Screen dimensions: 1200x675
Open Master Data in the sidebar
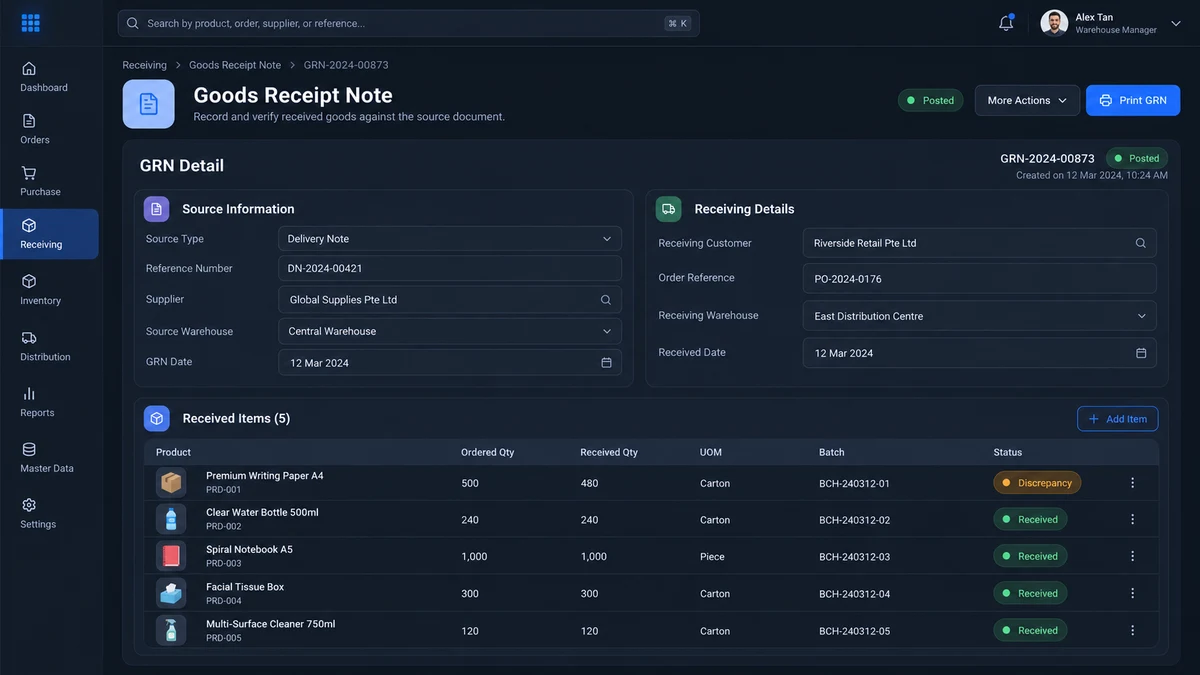47,458
